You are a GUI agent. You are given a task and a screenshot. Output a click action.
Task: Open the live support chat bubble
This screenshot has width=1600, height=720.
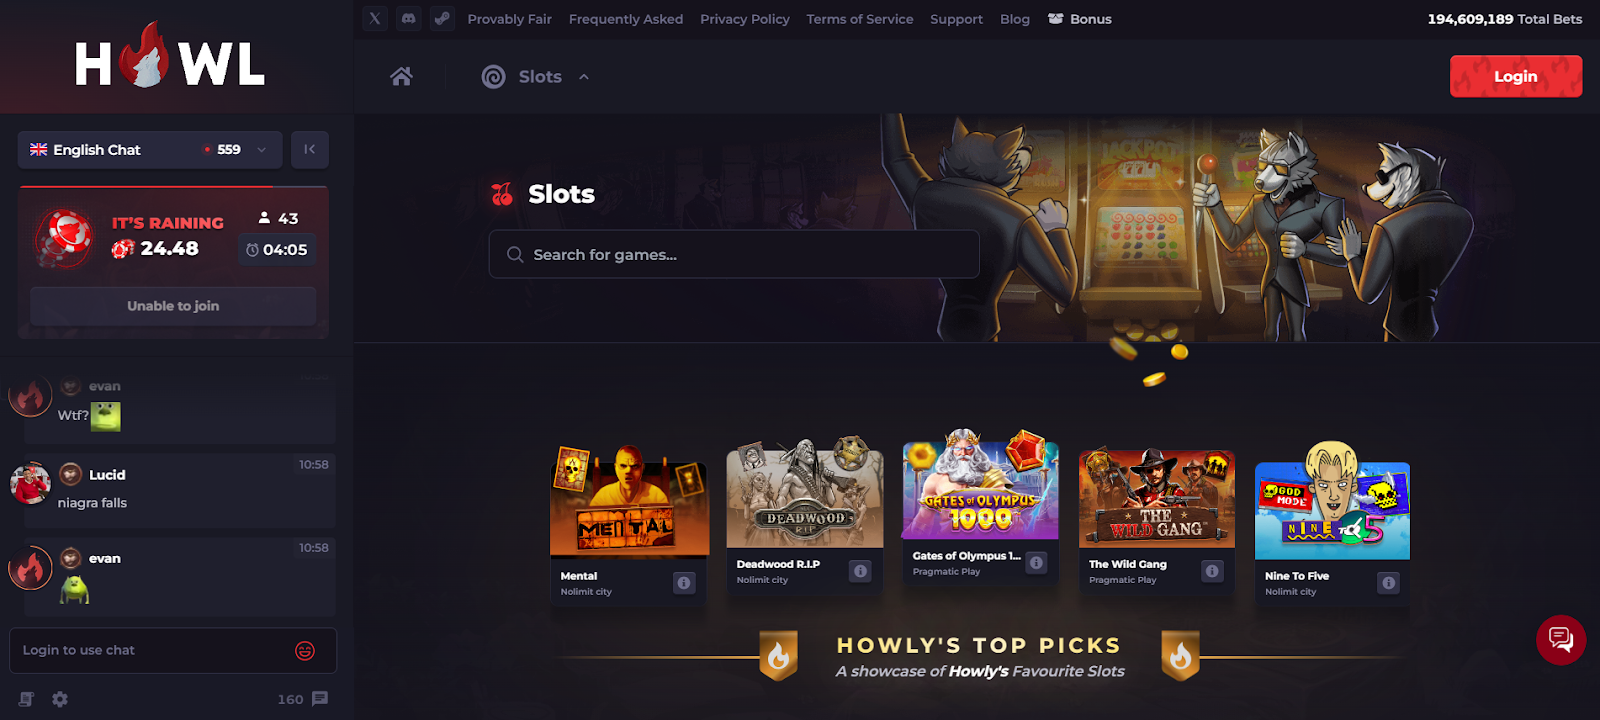pyautogui.click(x=1561, y=639)
